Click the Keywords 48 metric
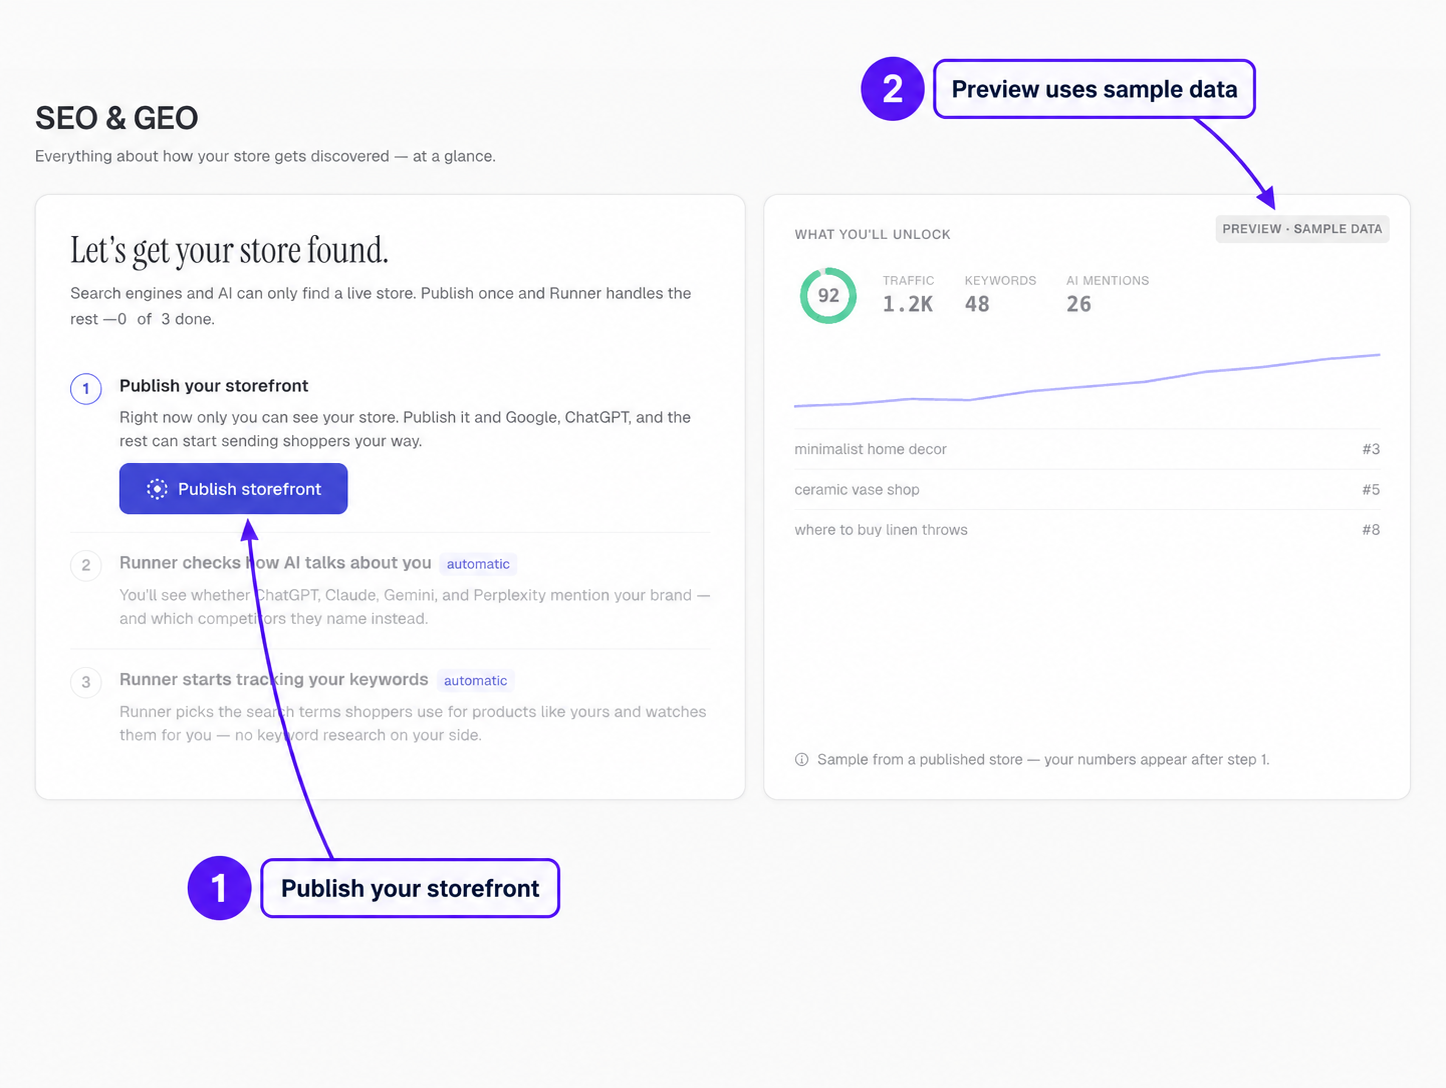 [1000, 294]
